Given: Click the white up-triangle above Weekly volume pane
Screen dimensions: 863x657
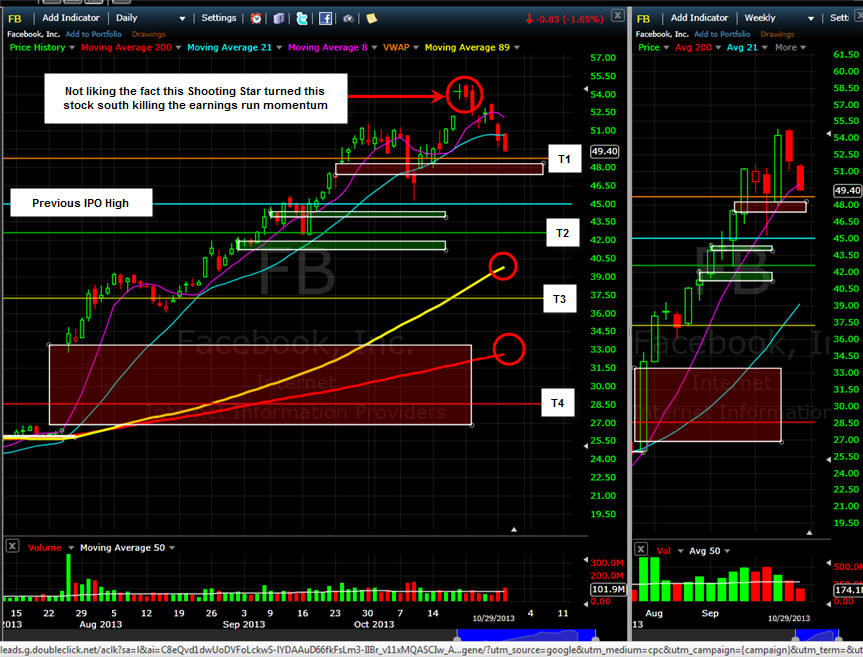Looking at the screenshot, I should click(x=809, y=533).
